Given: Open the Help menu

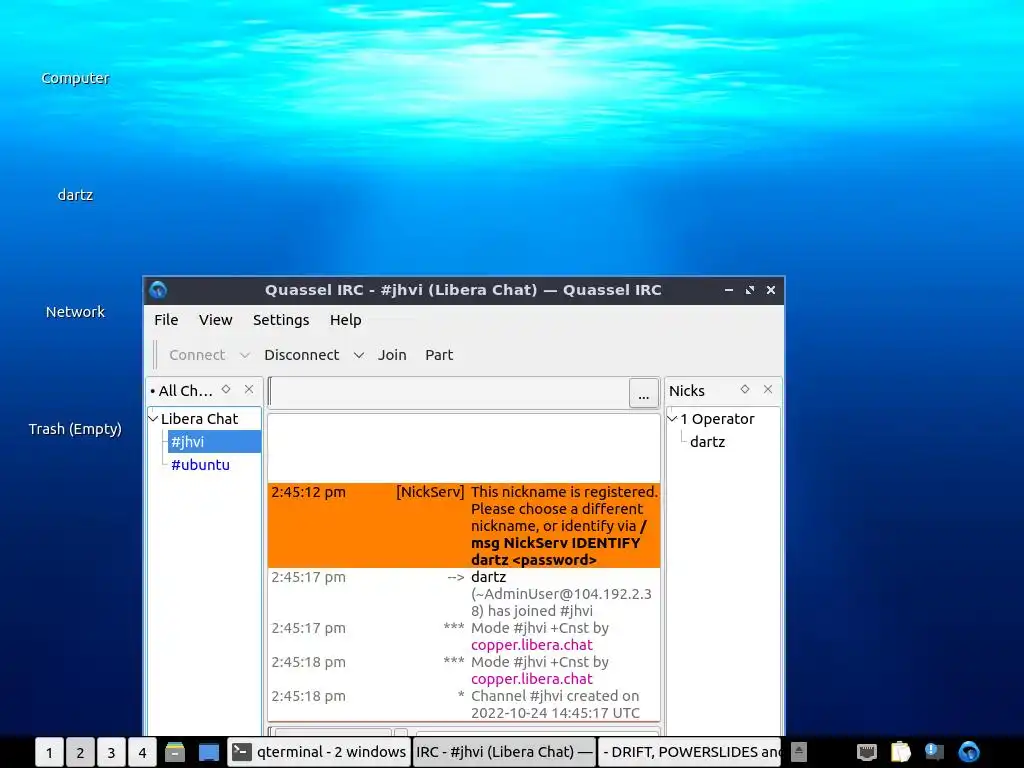Looking at the screenshot, I should pos(345,320).
